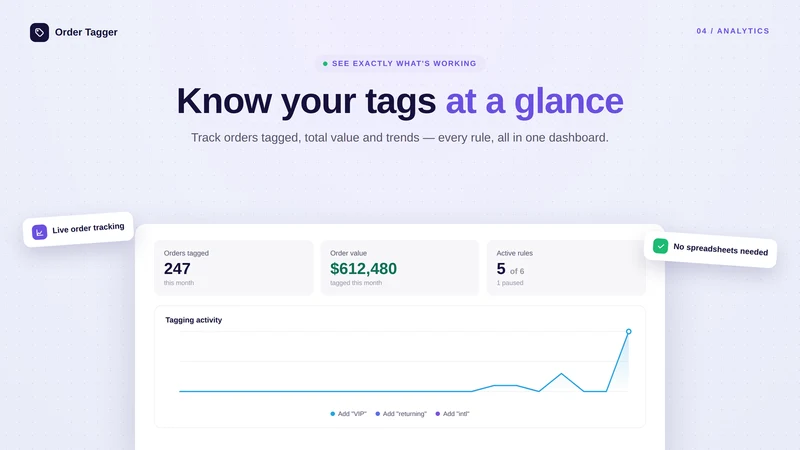Click the "1 paused" text
Viewport: 800px width, 450px height.
[x=510, y=283]
